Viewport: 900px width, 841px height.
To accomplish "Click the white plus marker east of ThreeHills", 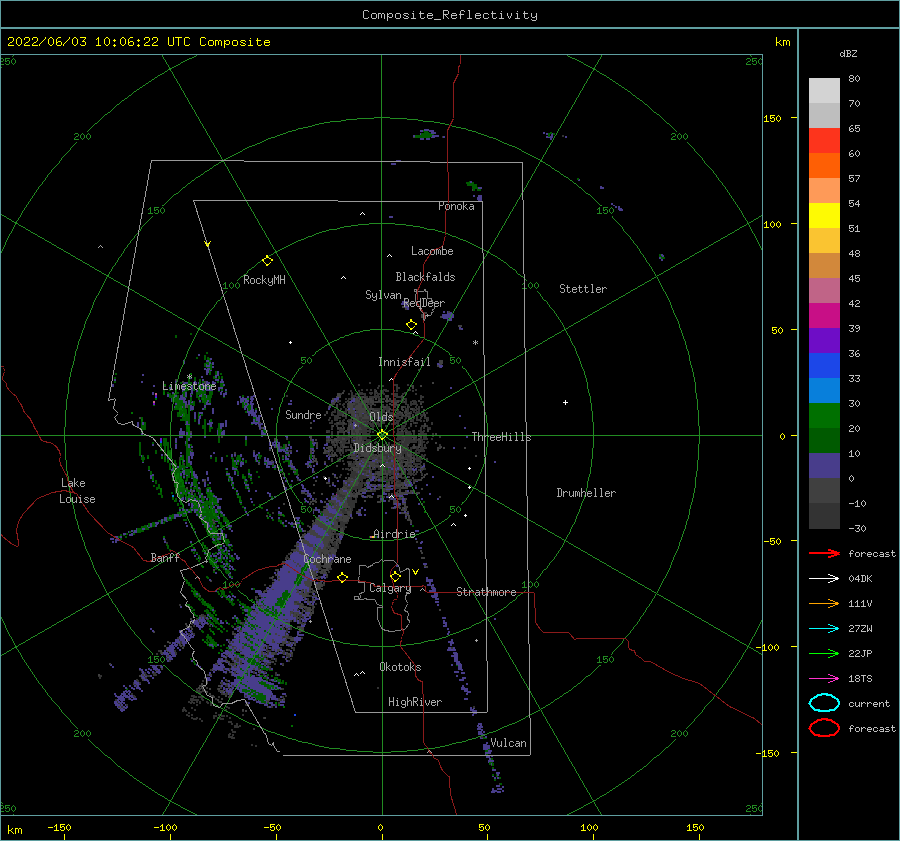I will [x=565, y=402].
